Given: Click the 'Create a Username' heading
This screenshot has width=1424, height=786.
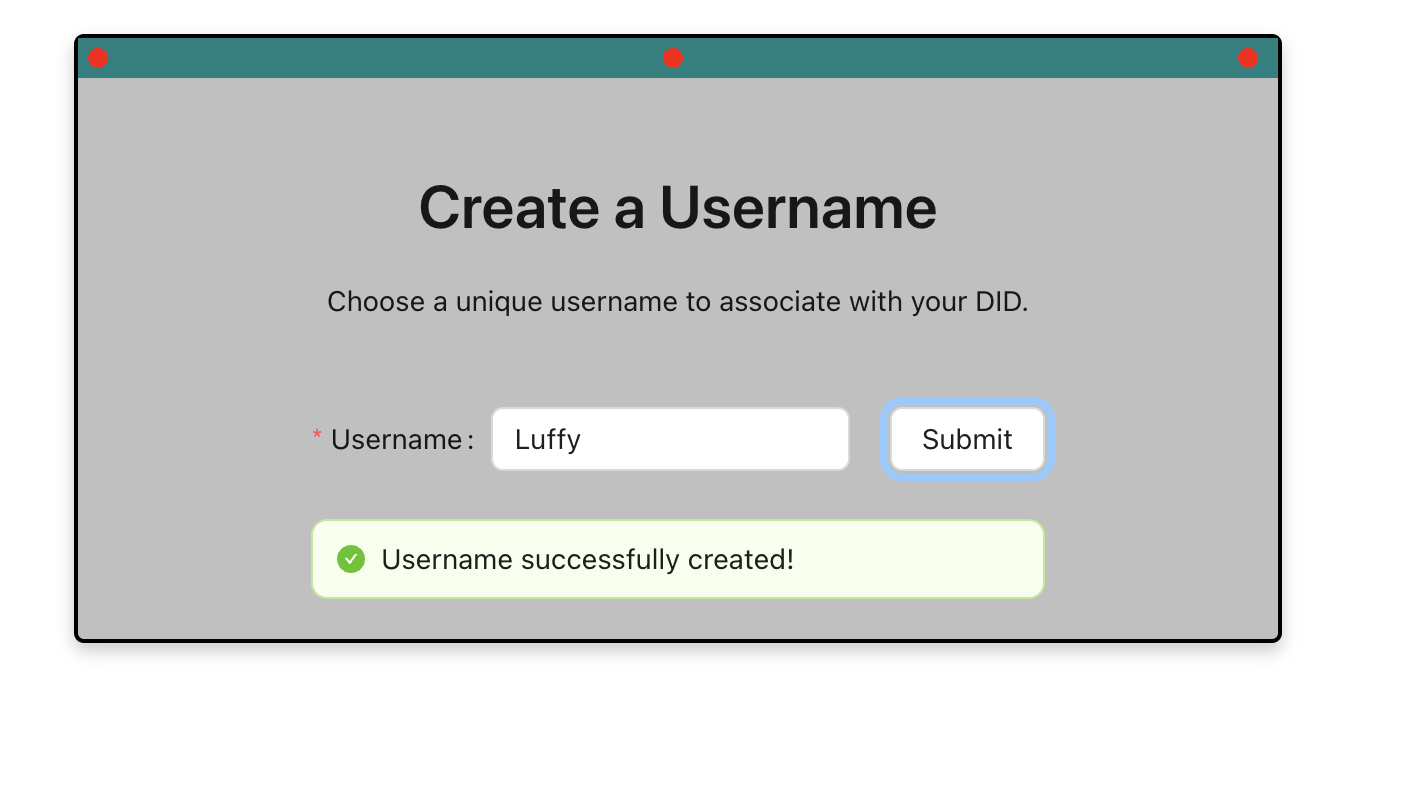Looking at the screenshot, I should point(678,207).
